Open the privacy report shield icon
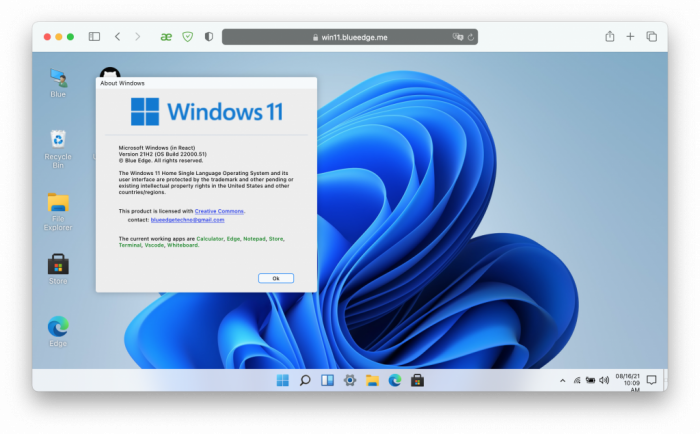The image size is (700, 434). [208, 37]
